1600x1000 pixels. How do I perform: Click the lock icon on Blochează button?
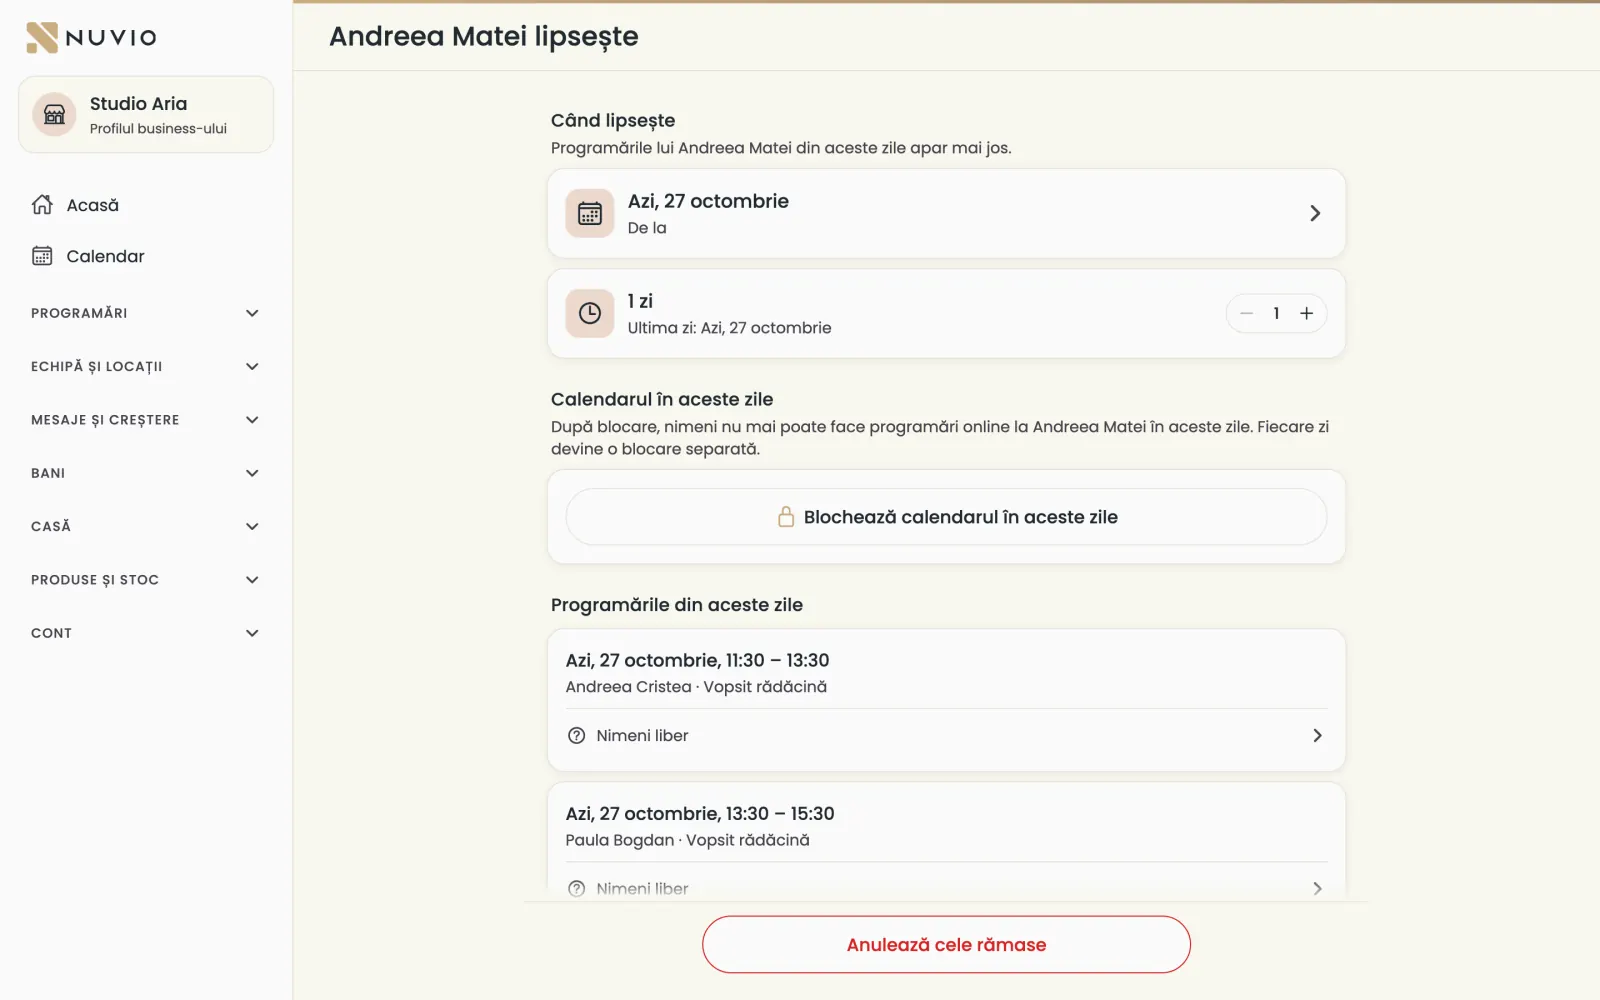click(x=786, y=517)
